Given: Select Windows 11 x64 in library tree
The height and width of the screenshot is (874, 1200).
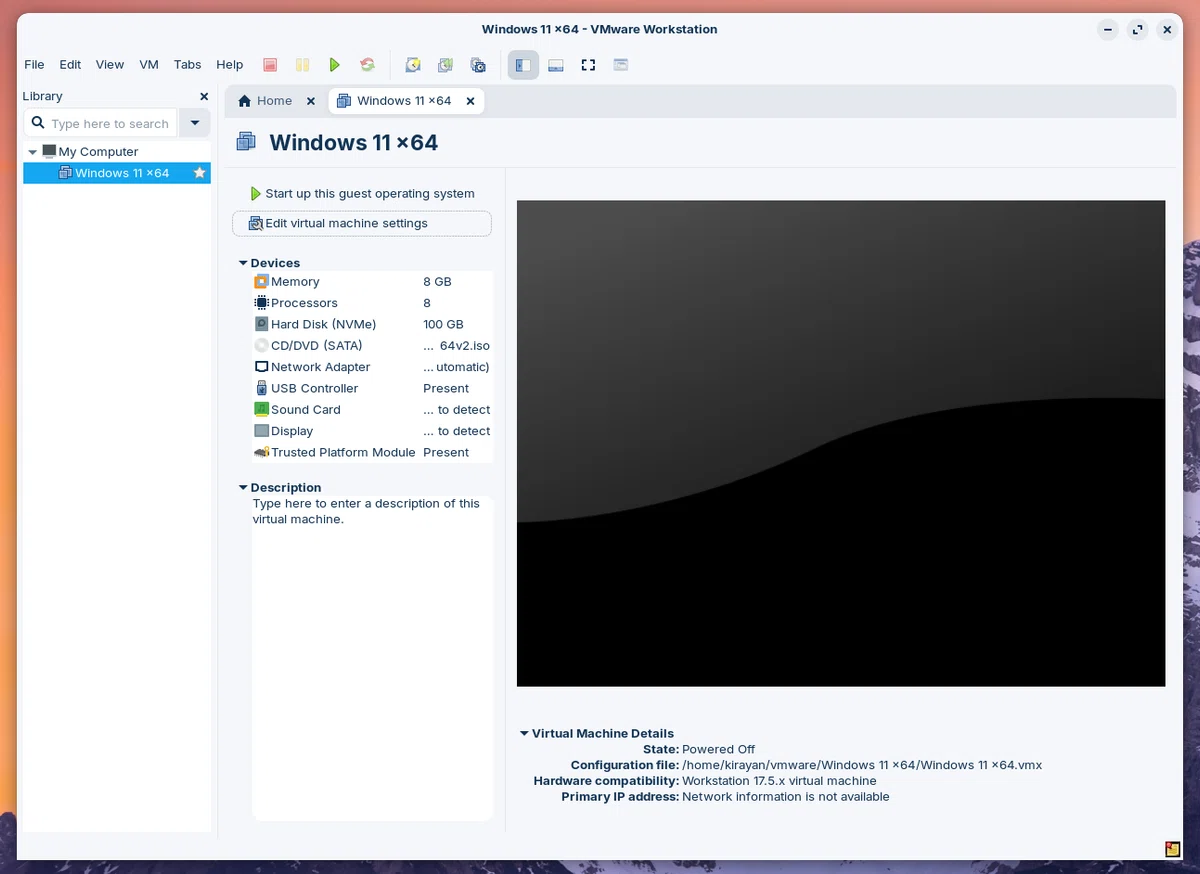Looking at the screenshot, I should point(117,173).
